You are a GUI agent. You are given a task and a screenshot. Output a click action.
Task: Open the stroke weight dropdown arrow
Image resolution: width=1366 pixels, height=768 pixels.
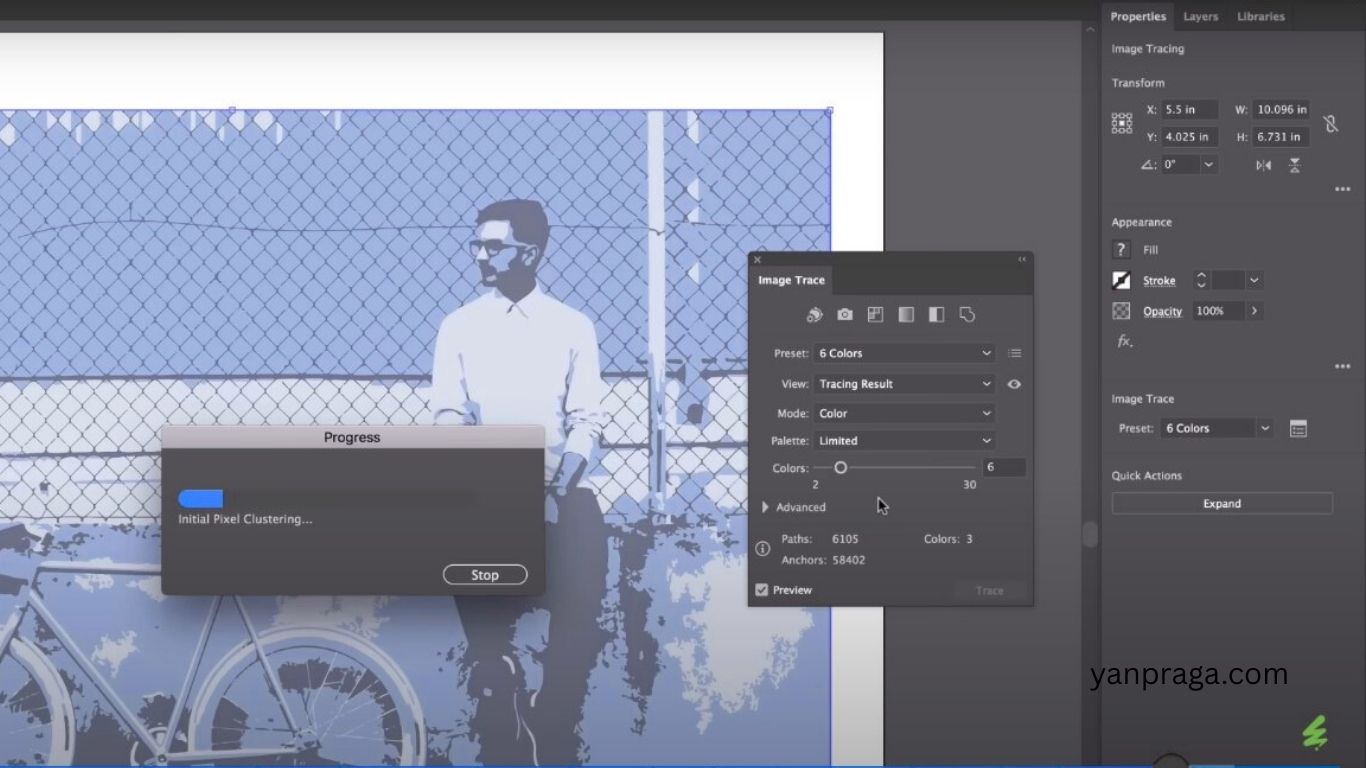click(1254, 281)
